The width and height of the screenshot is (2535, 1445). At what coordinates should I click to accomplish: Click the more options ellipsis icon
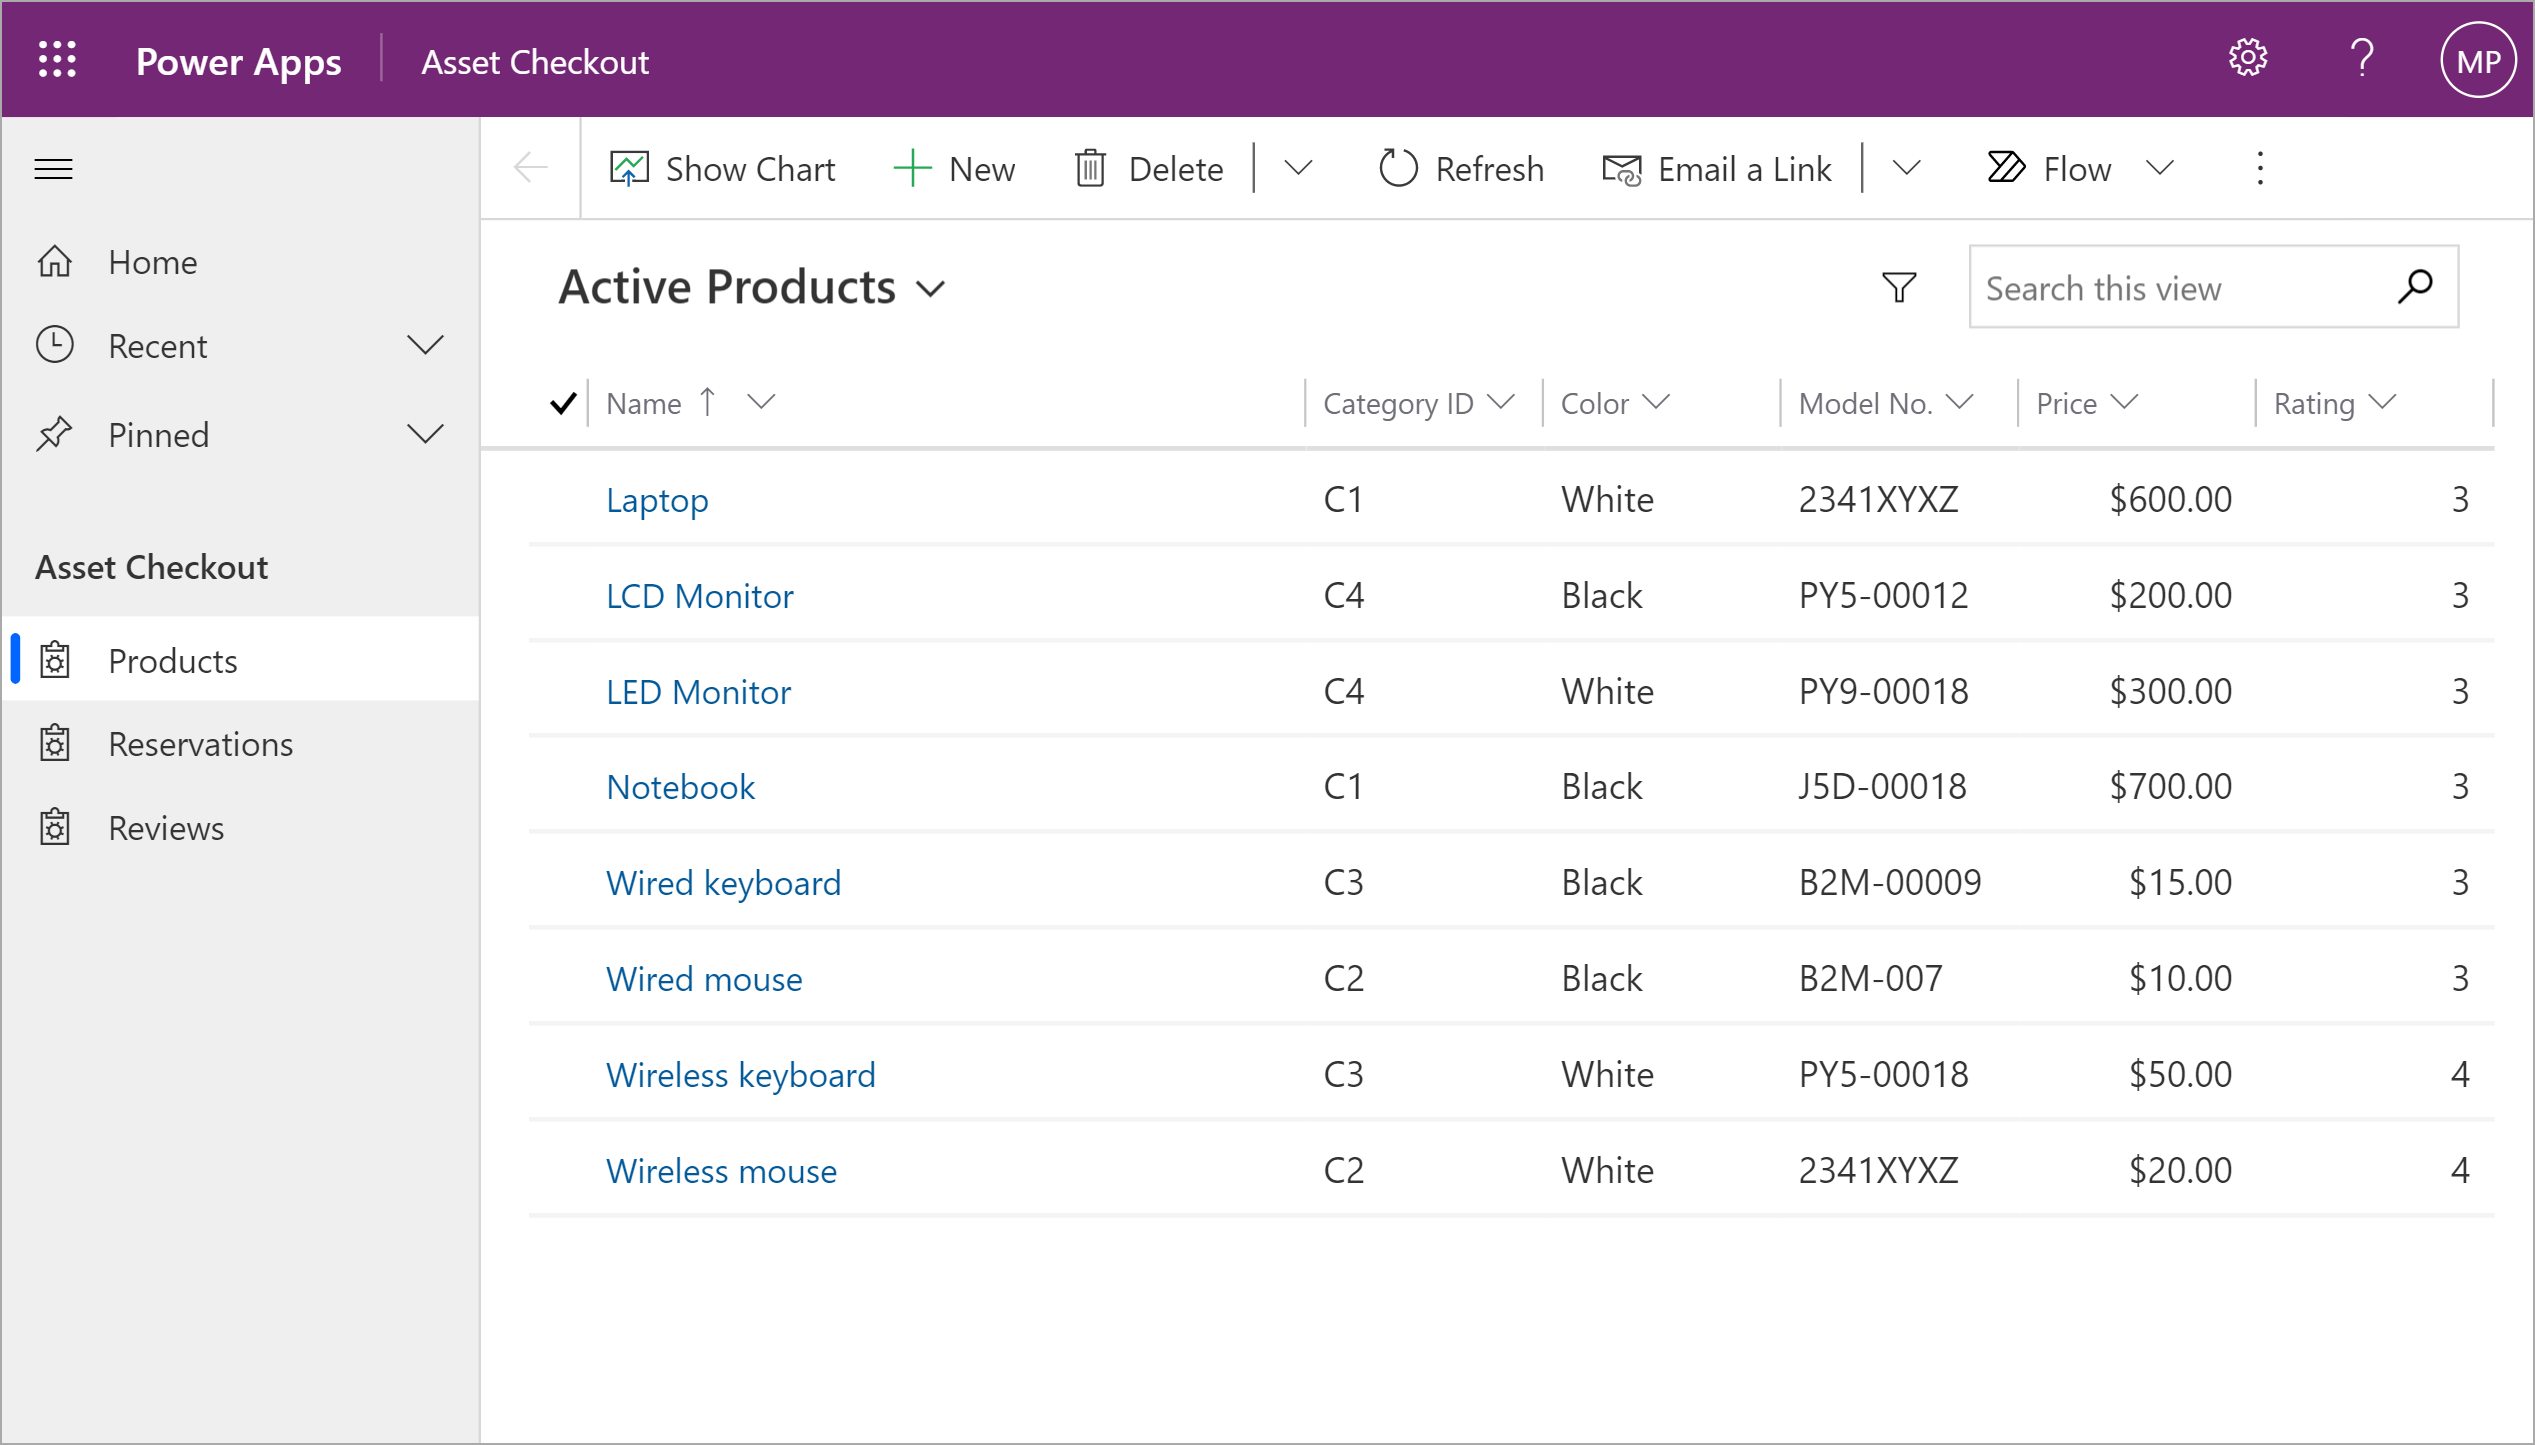click(2258, 169)
